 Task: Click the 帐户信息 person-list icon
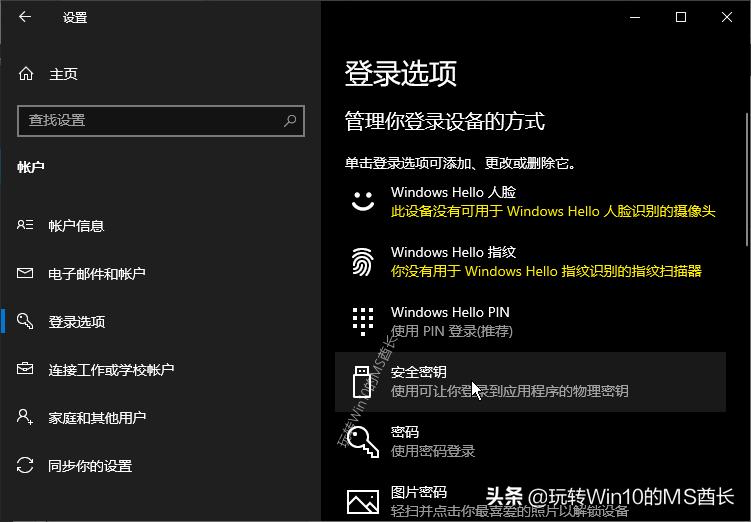[x=25, y=225]
